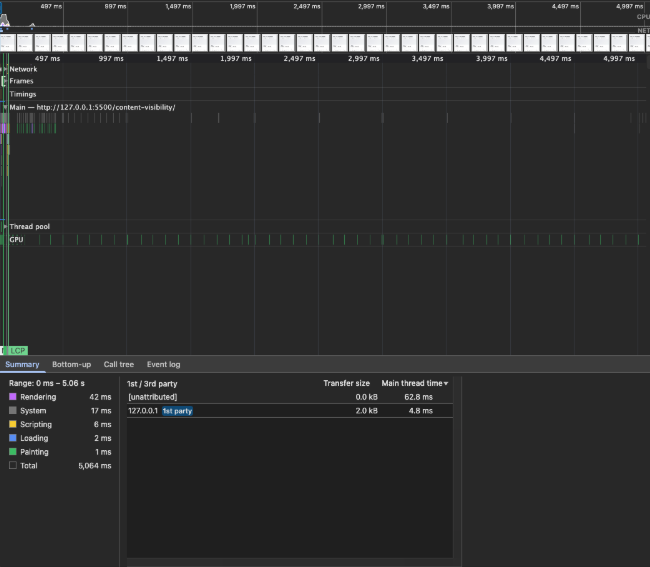Click the LCP timing marker
650x567 pixels.
pyautogui.click(x=18, y=351)
